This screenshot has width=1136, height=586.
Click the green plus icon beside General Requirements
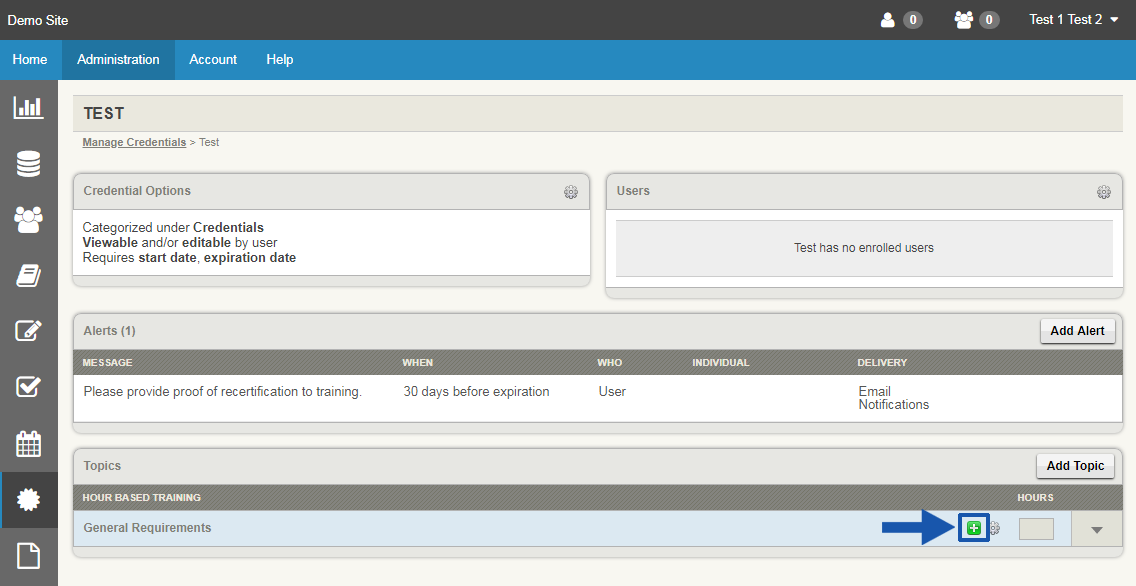pyautogui.click(x=973, y=527)
